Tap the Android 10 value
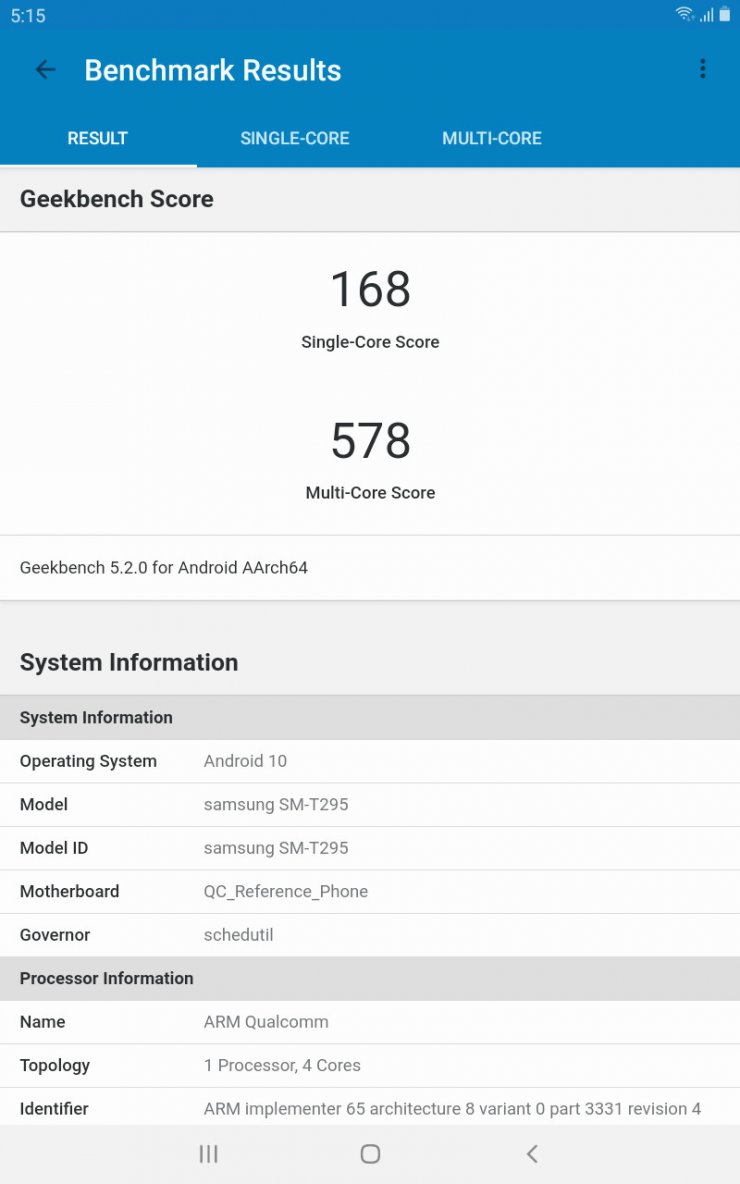 click(x=245, y=761)
